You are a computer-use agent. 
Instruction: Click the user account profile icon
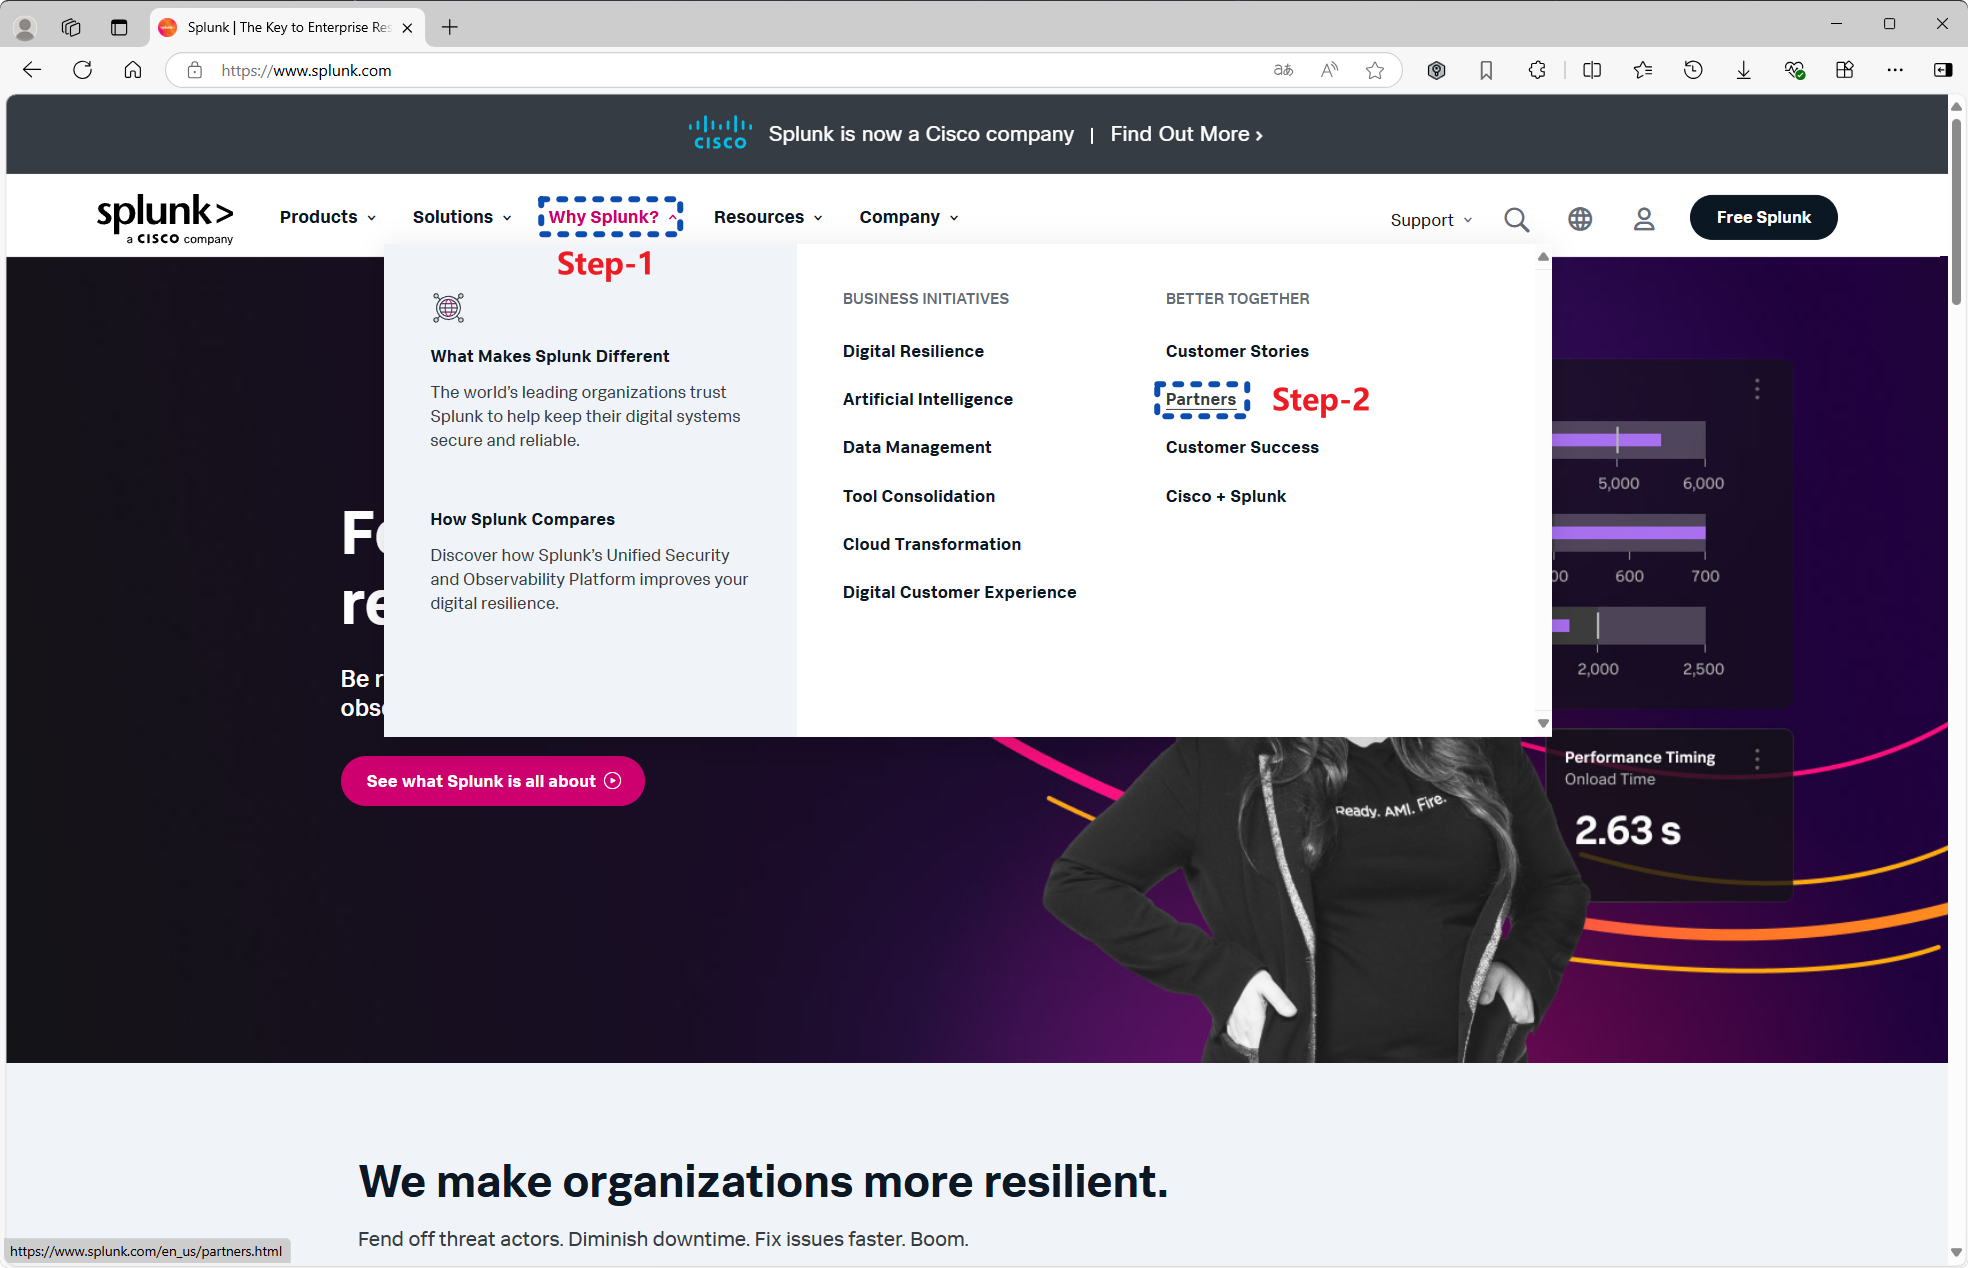pyautogui.click(x=1644, y=219)
